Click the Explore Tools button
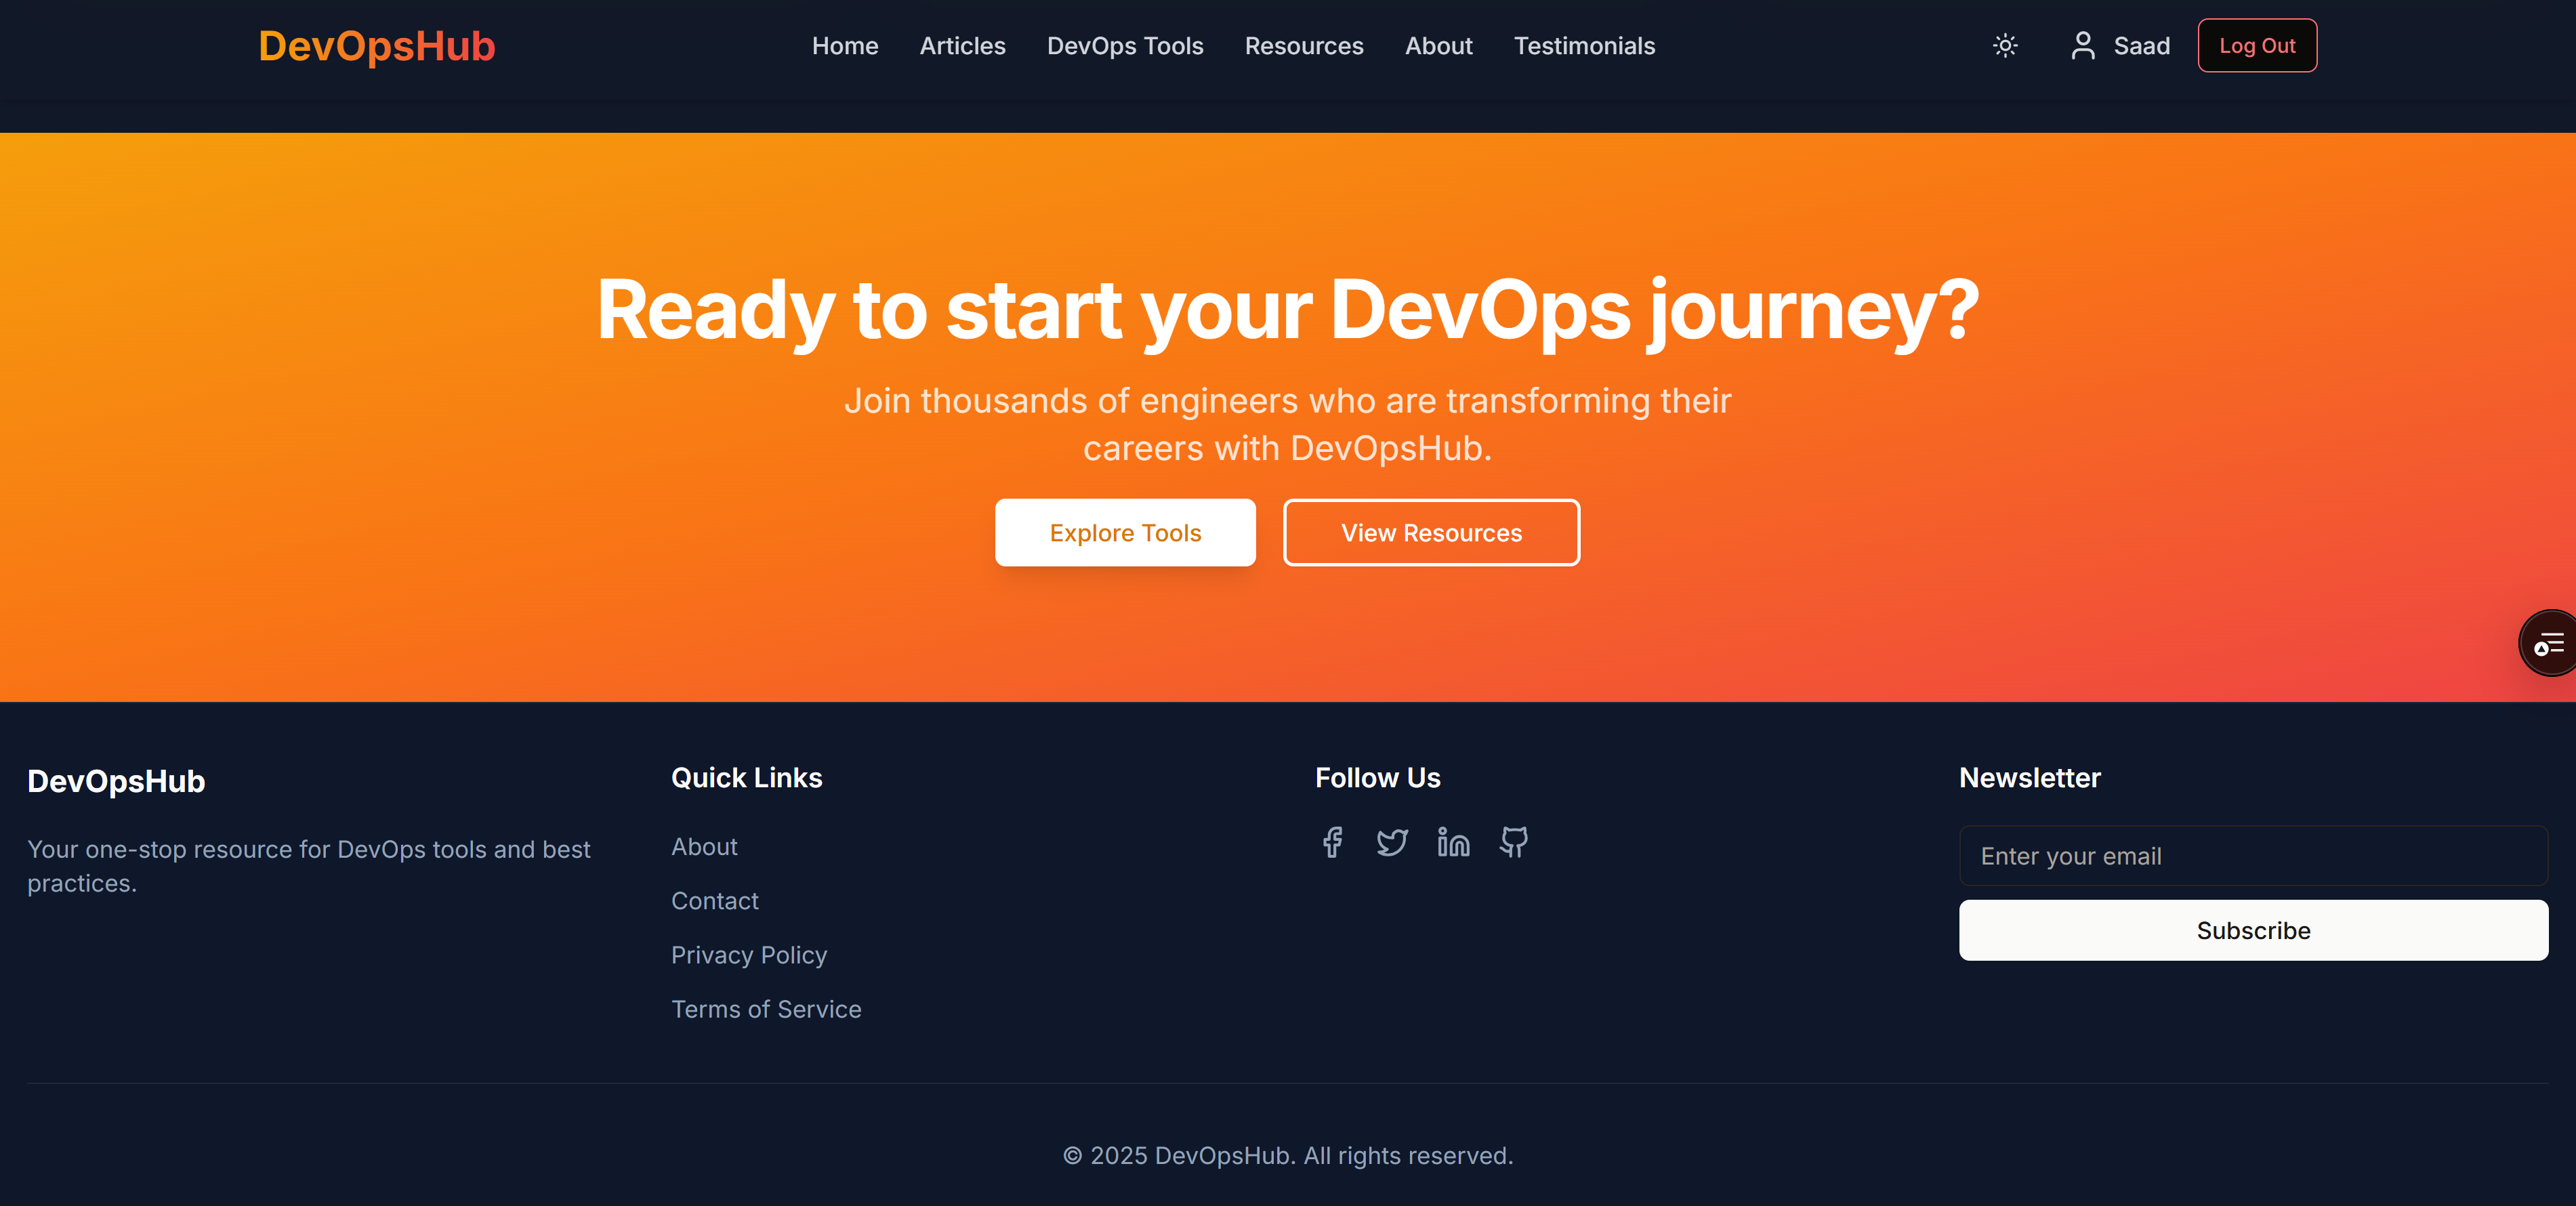 tap(1125, 532)
